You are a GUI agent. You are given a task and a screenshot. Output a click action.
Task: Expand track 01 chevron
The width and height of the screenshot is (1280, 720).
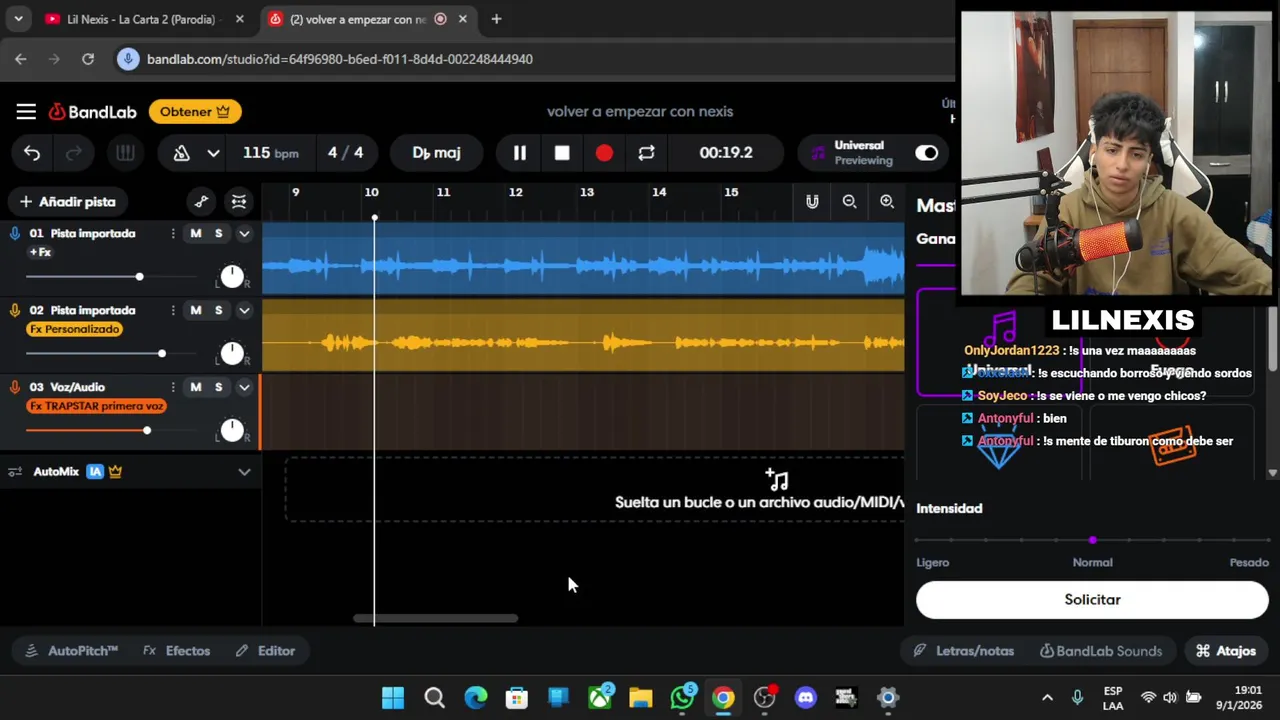coord(244,234)
